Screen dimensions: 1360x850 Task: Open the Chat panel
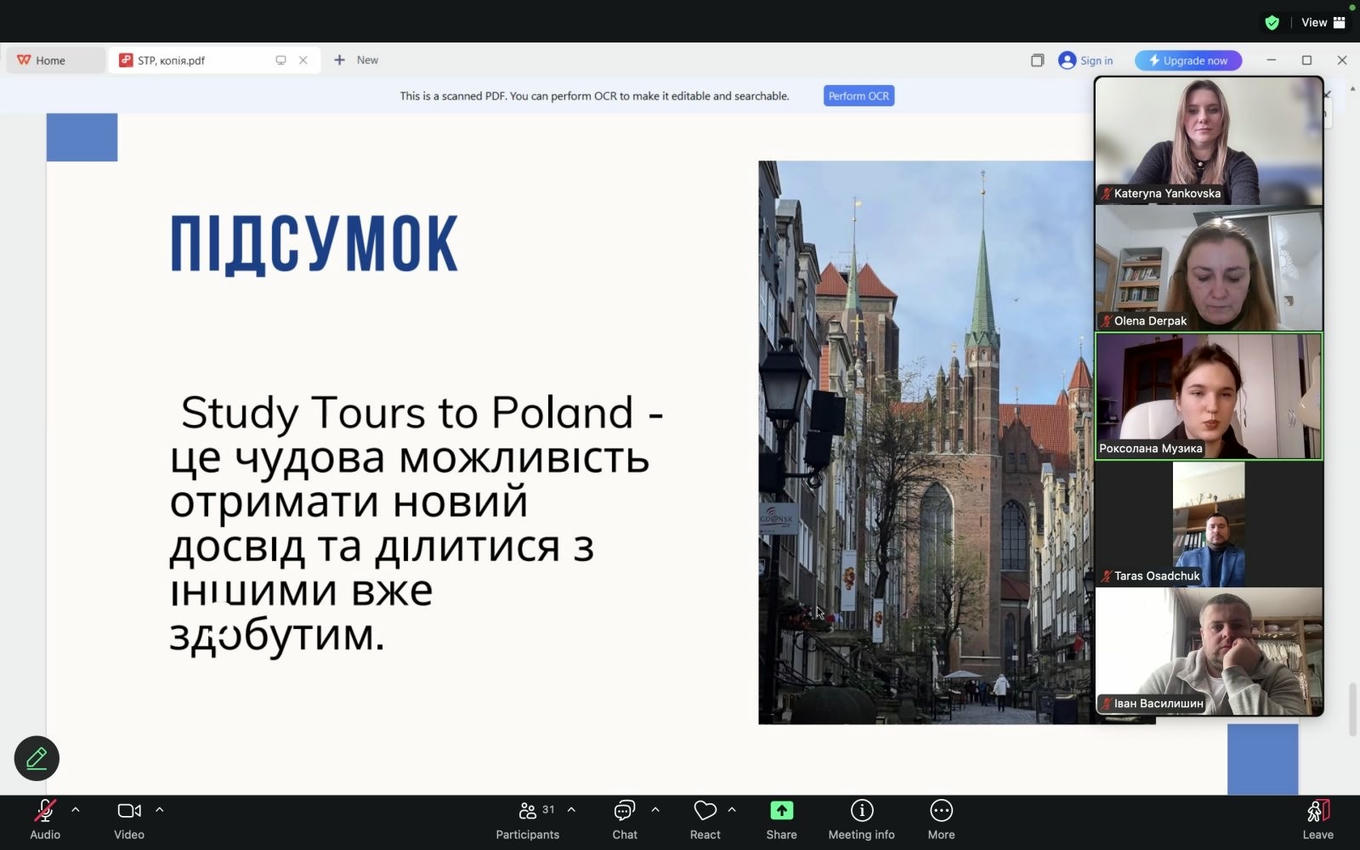click(x=624, y=811)
